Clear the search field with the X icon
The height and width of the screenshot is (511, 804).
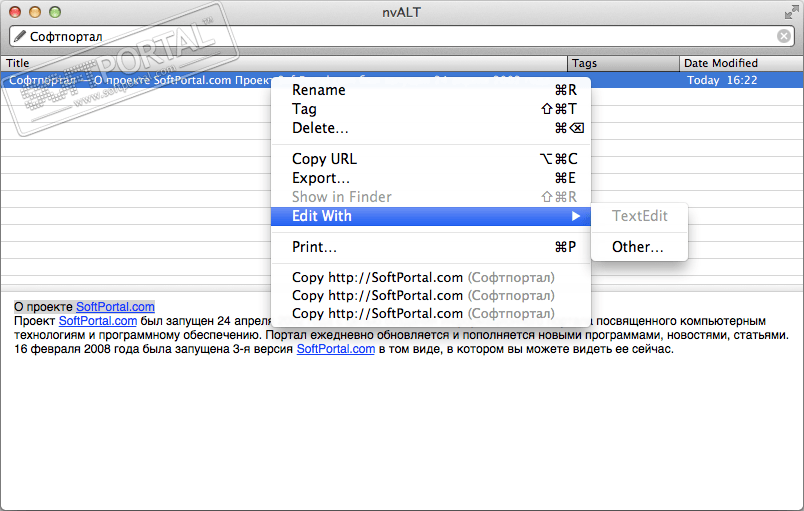(783, 36)
